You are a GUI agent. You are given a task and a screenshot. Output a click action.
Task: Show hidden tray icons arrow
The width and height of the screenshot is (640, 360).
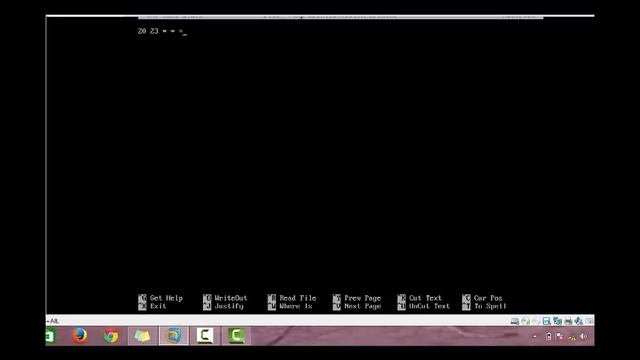(x=535, y=336)
